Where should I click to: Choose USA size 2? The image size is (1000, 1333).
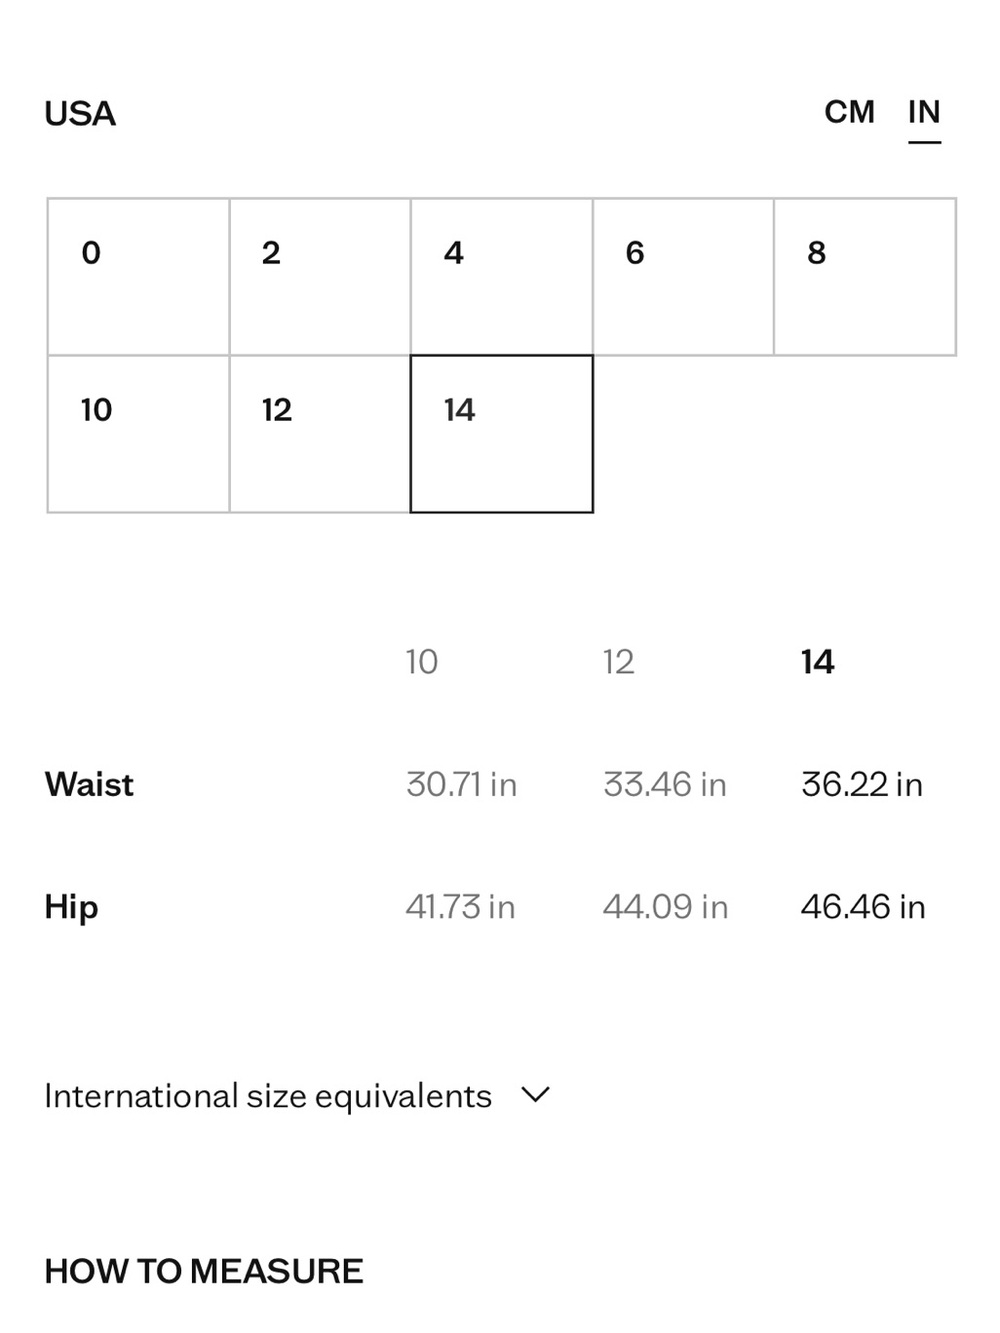click(x=320, y=277)
